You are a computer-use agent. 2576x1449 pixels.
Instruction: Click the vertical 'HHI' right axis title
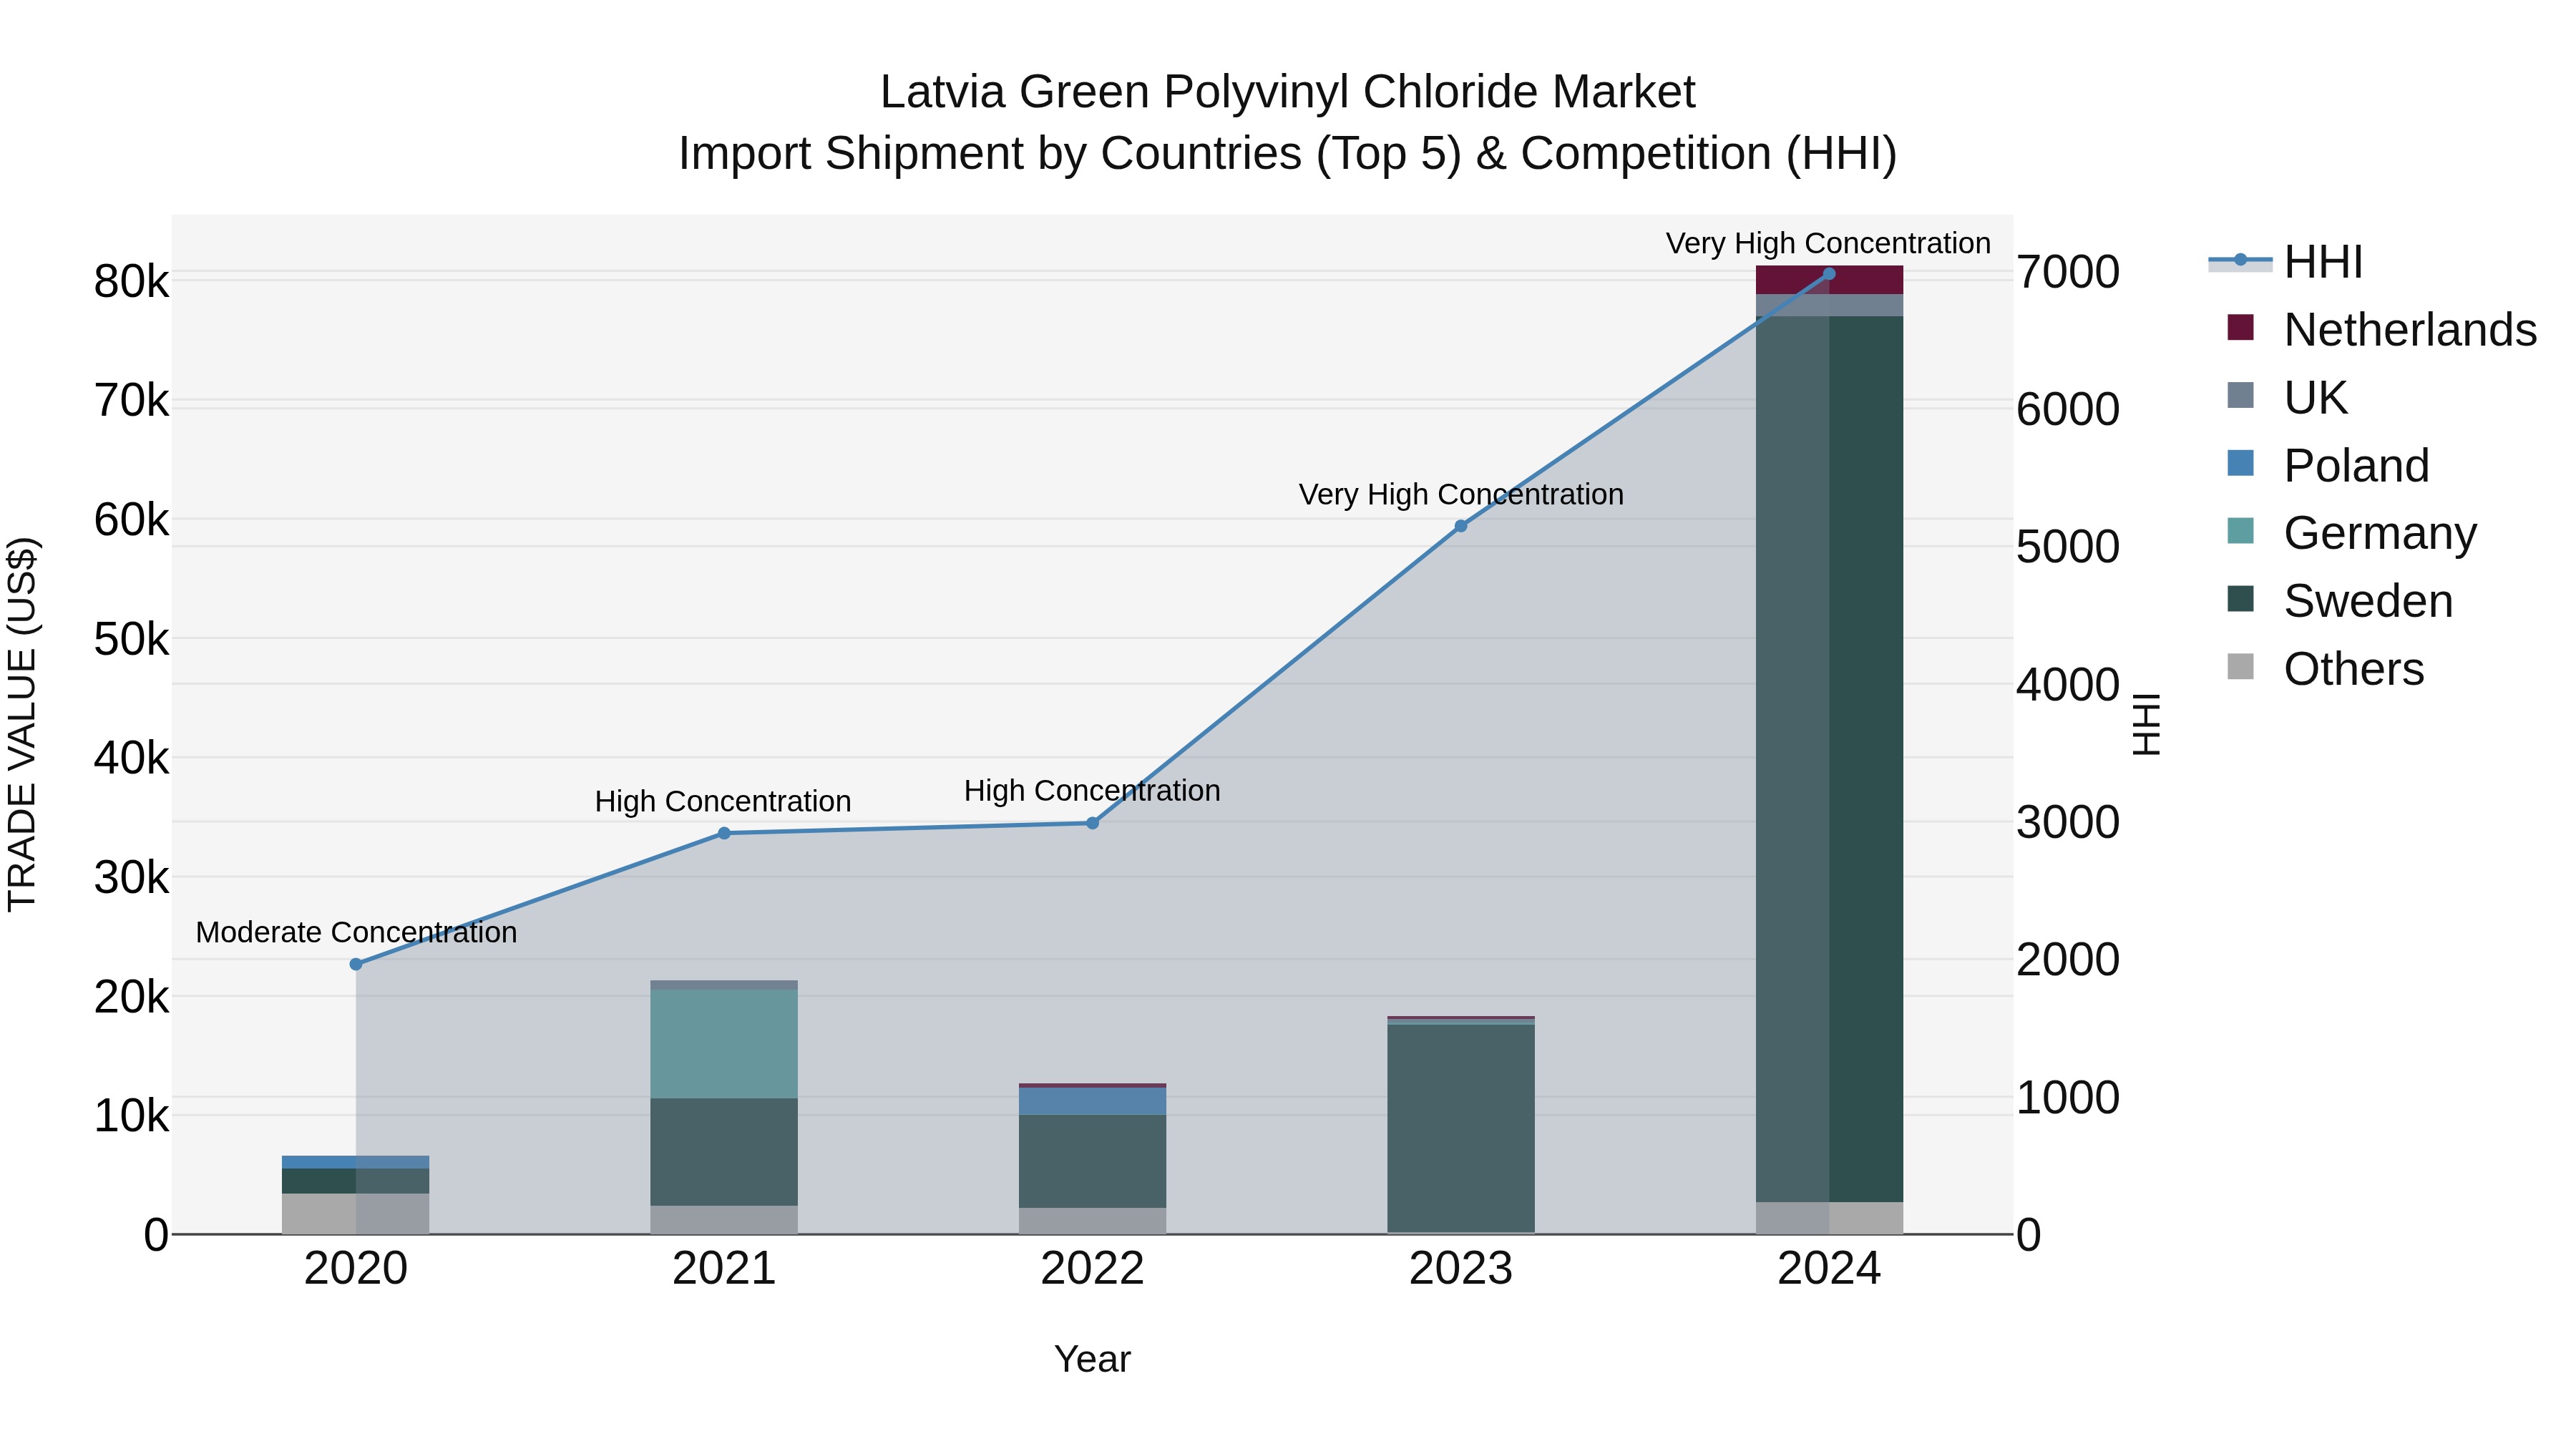[x=2146, y=724]
